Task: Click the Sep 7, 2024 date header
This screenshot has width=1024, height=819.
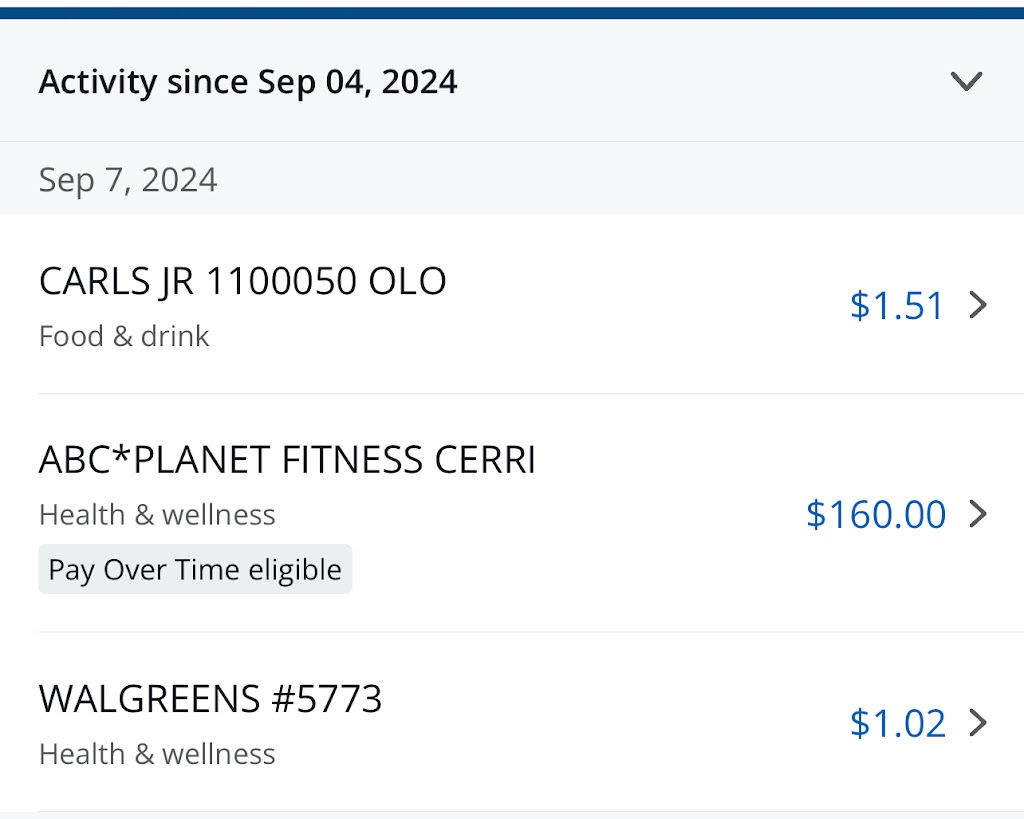Action: coord(128,180)
